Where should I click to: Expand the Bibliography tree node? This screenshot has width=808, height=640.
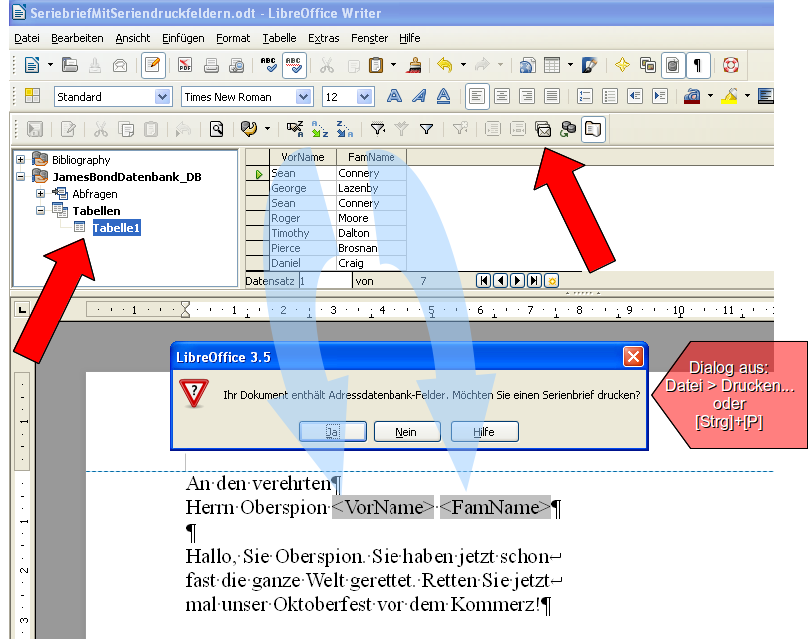[20, 160]
